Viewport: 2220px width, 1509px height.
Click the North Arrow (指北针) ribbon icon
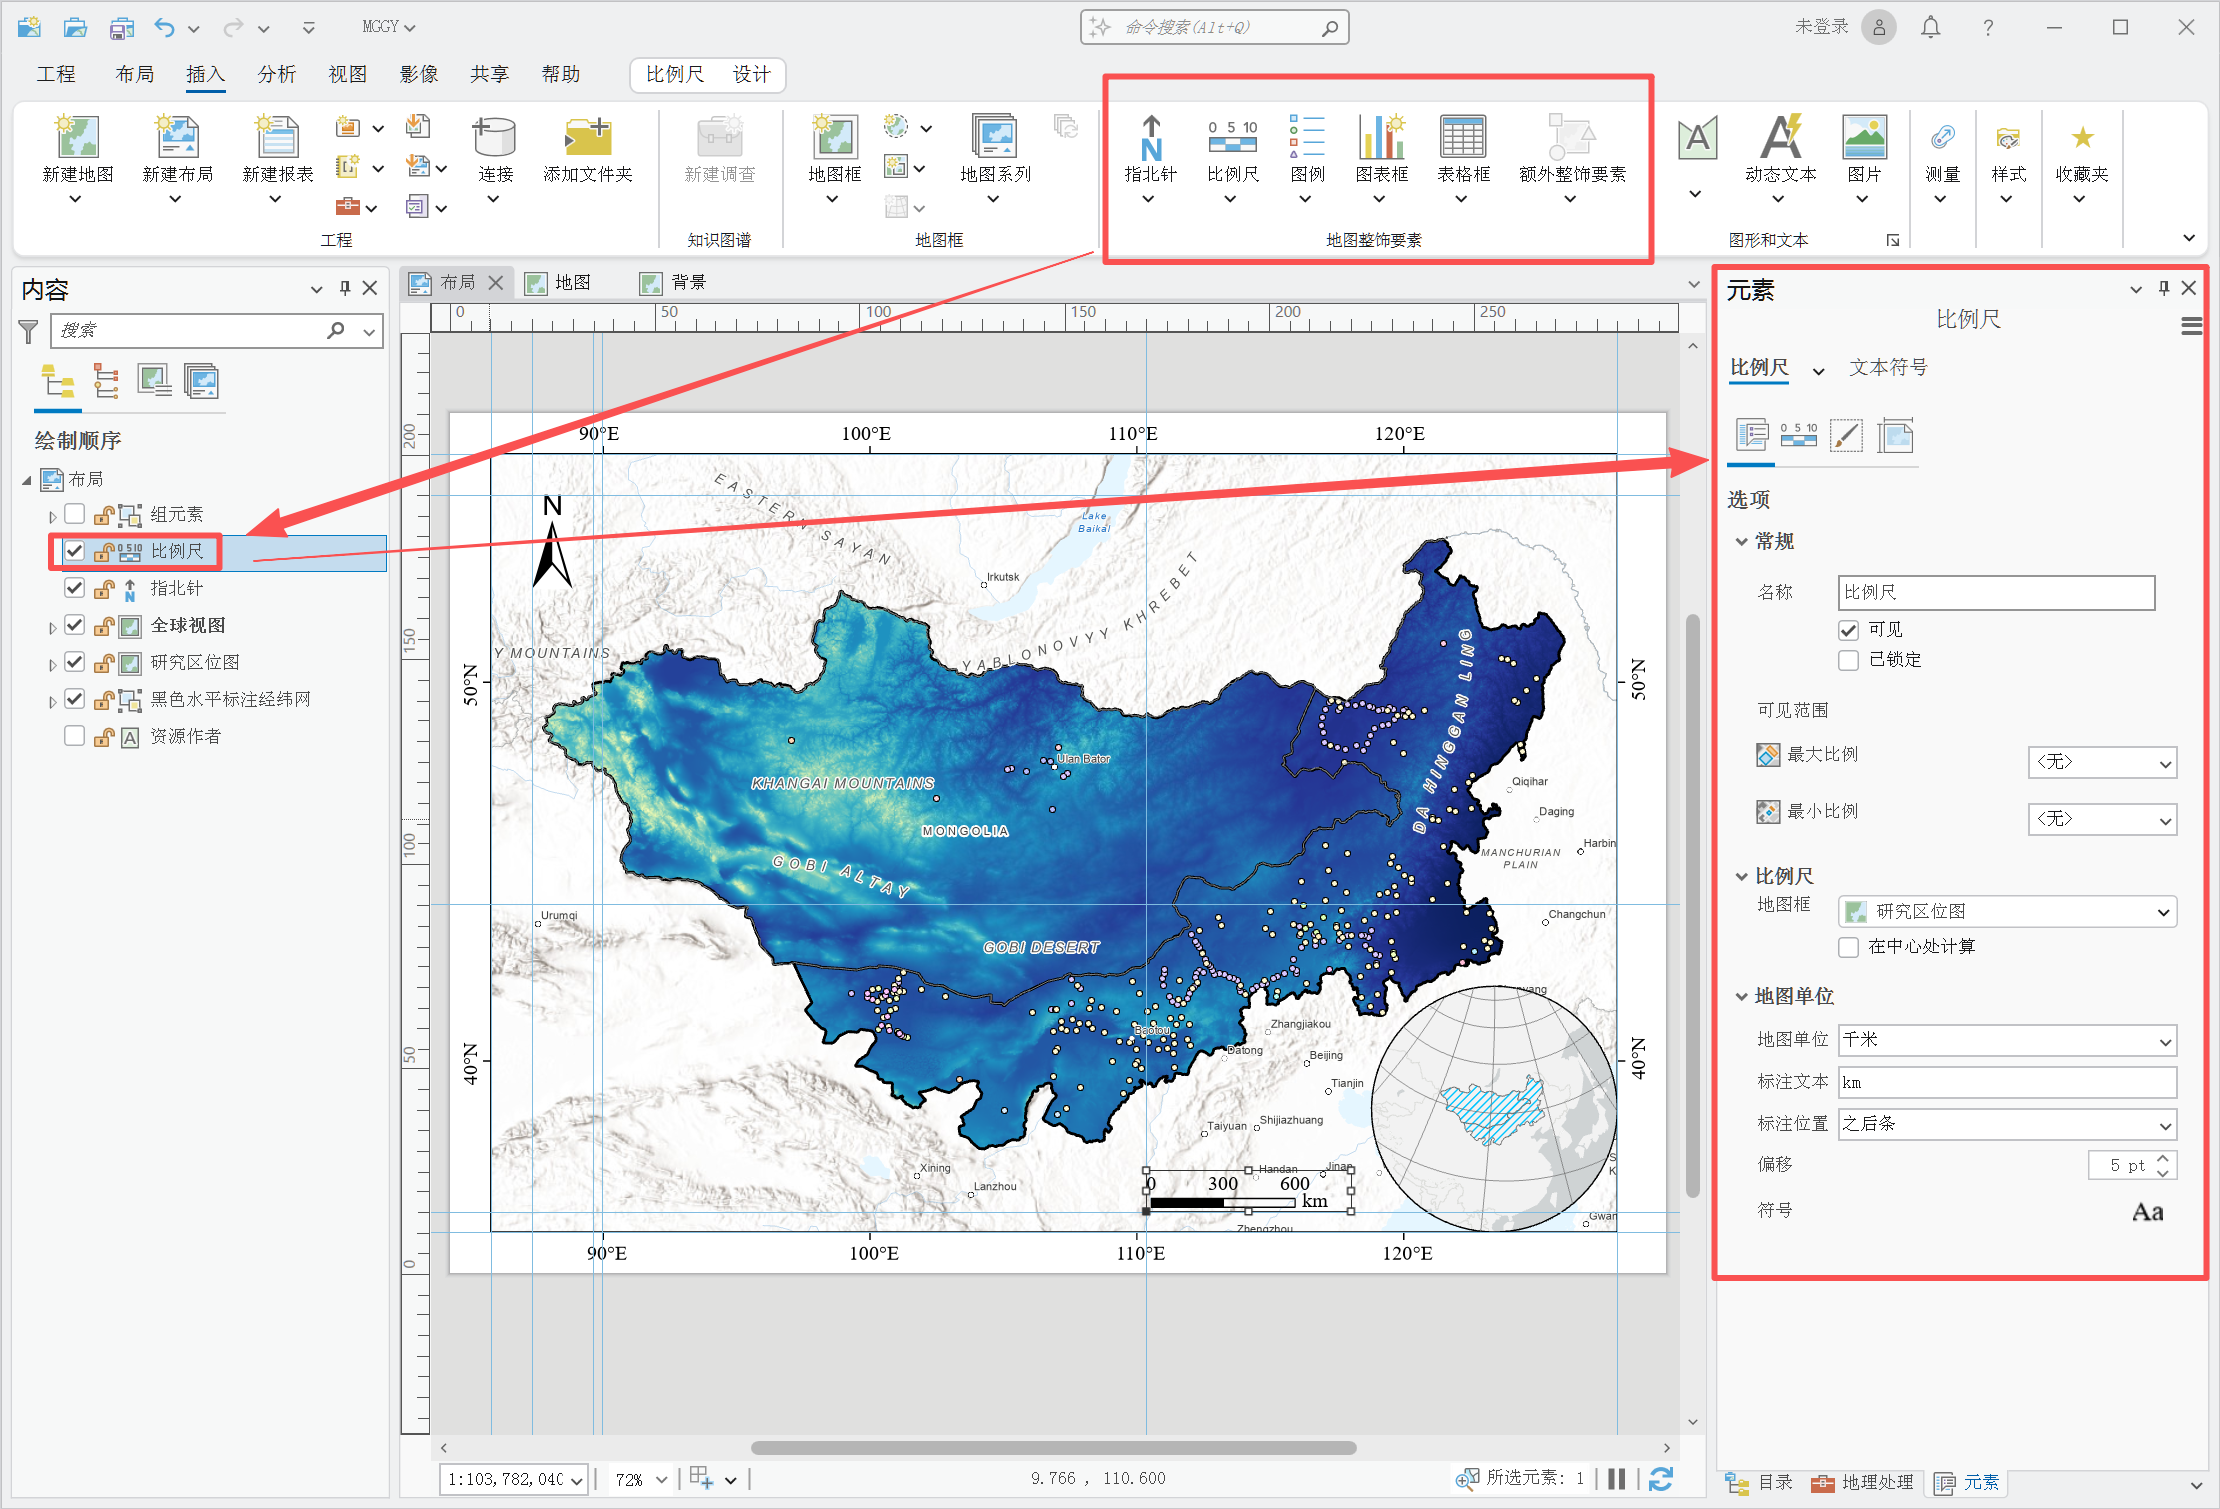[x=1150, y=139]
